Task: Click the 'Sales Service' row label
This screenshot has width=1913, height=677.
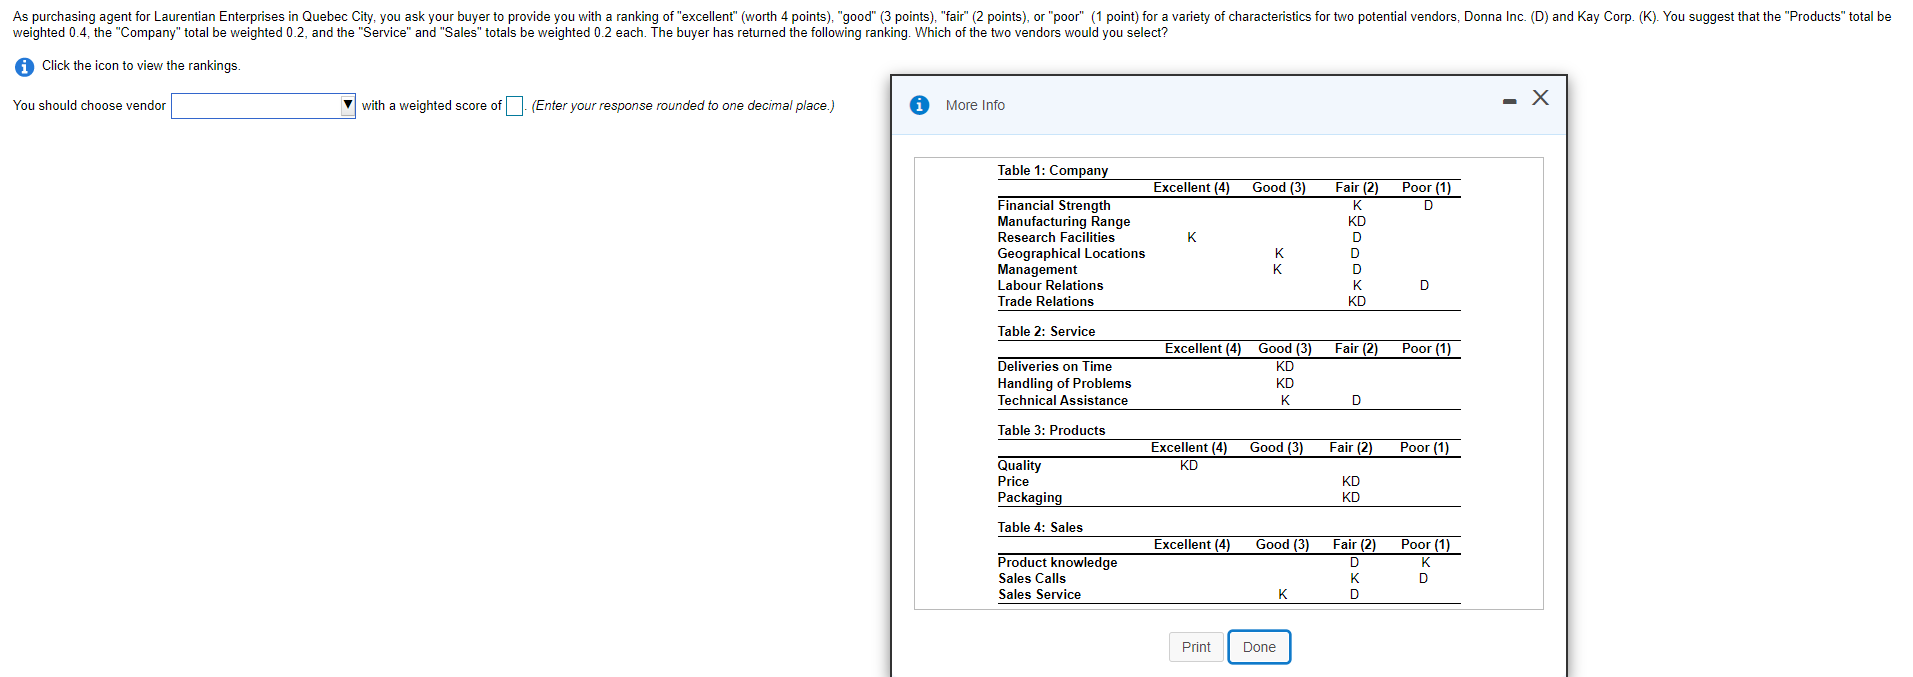Action: tap(1039, 595)
